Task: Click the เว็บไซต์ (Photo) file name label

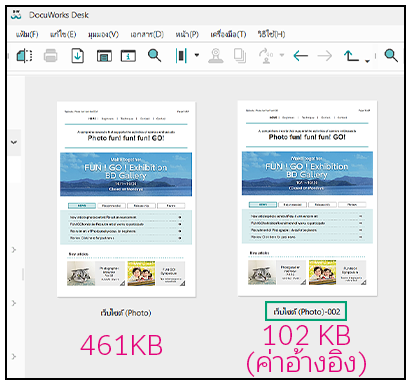Action: point(126,313)
